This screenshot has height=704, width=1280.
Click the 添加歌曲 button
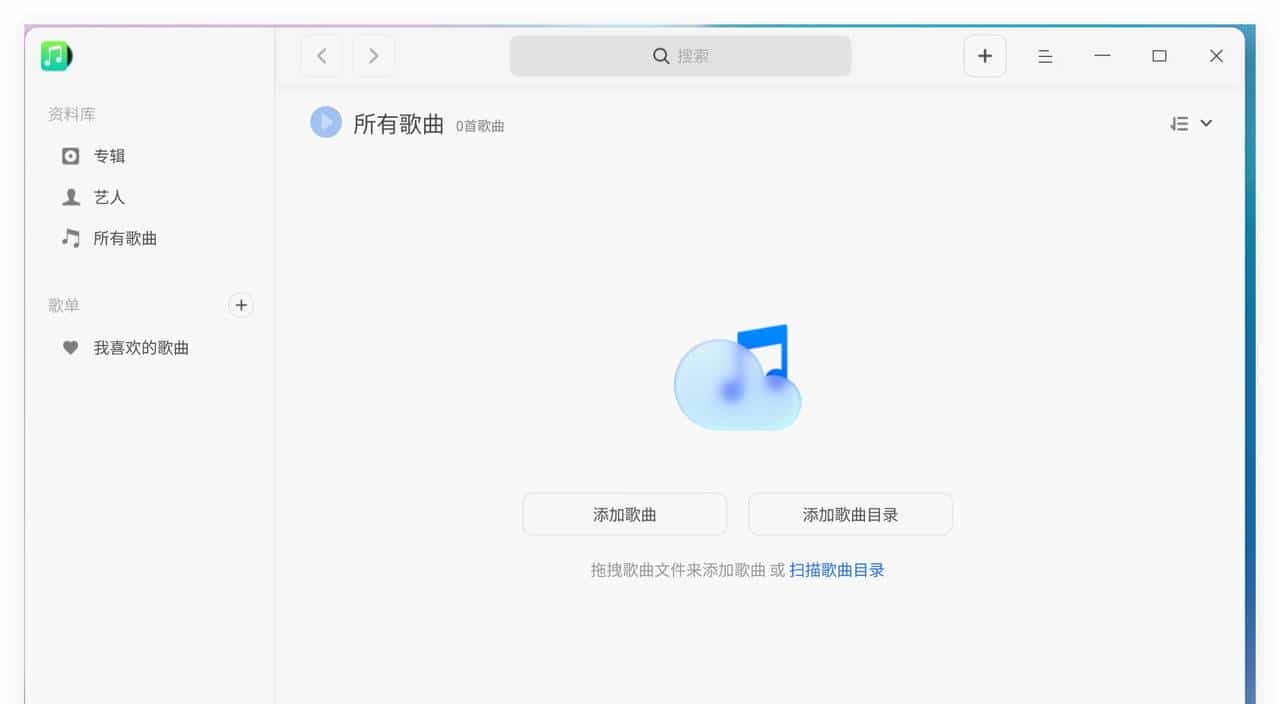[x=624, y=513]
